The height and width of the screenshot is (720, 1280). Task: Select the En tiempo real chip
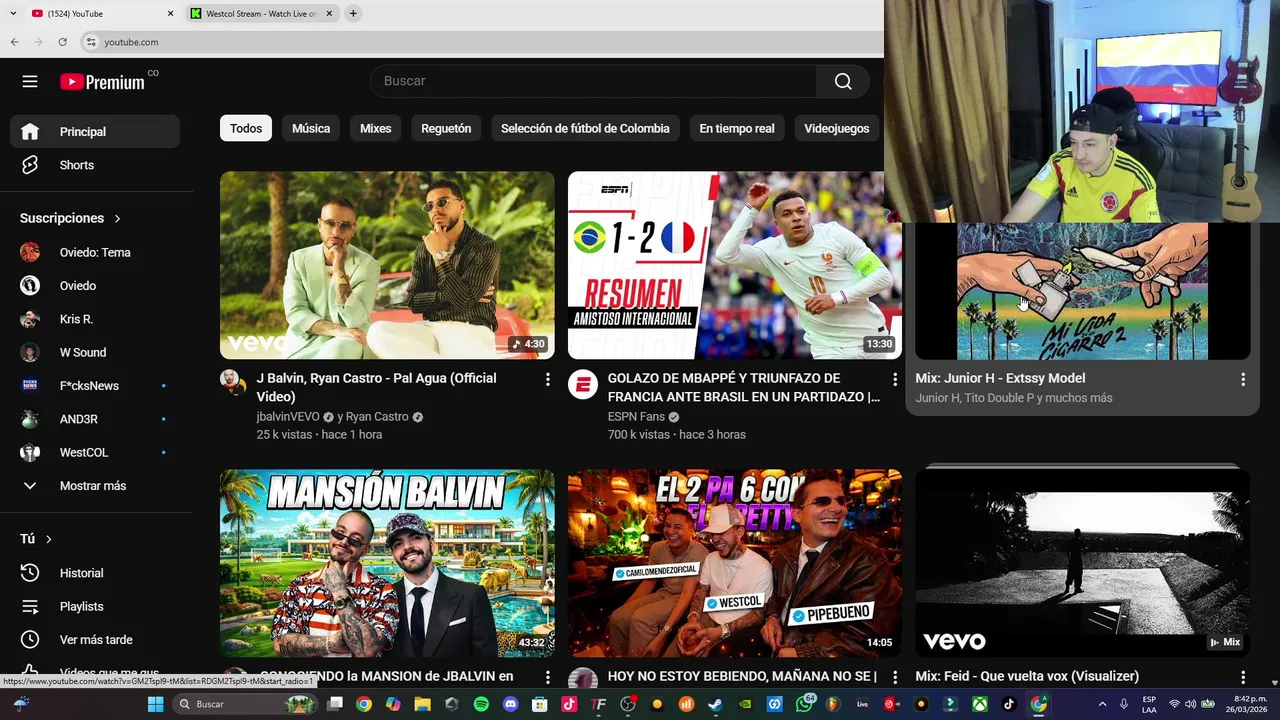[737, 128]
